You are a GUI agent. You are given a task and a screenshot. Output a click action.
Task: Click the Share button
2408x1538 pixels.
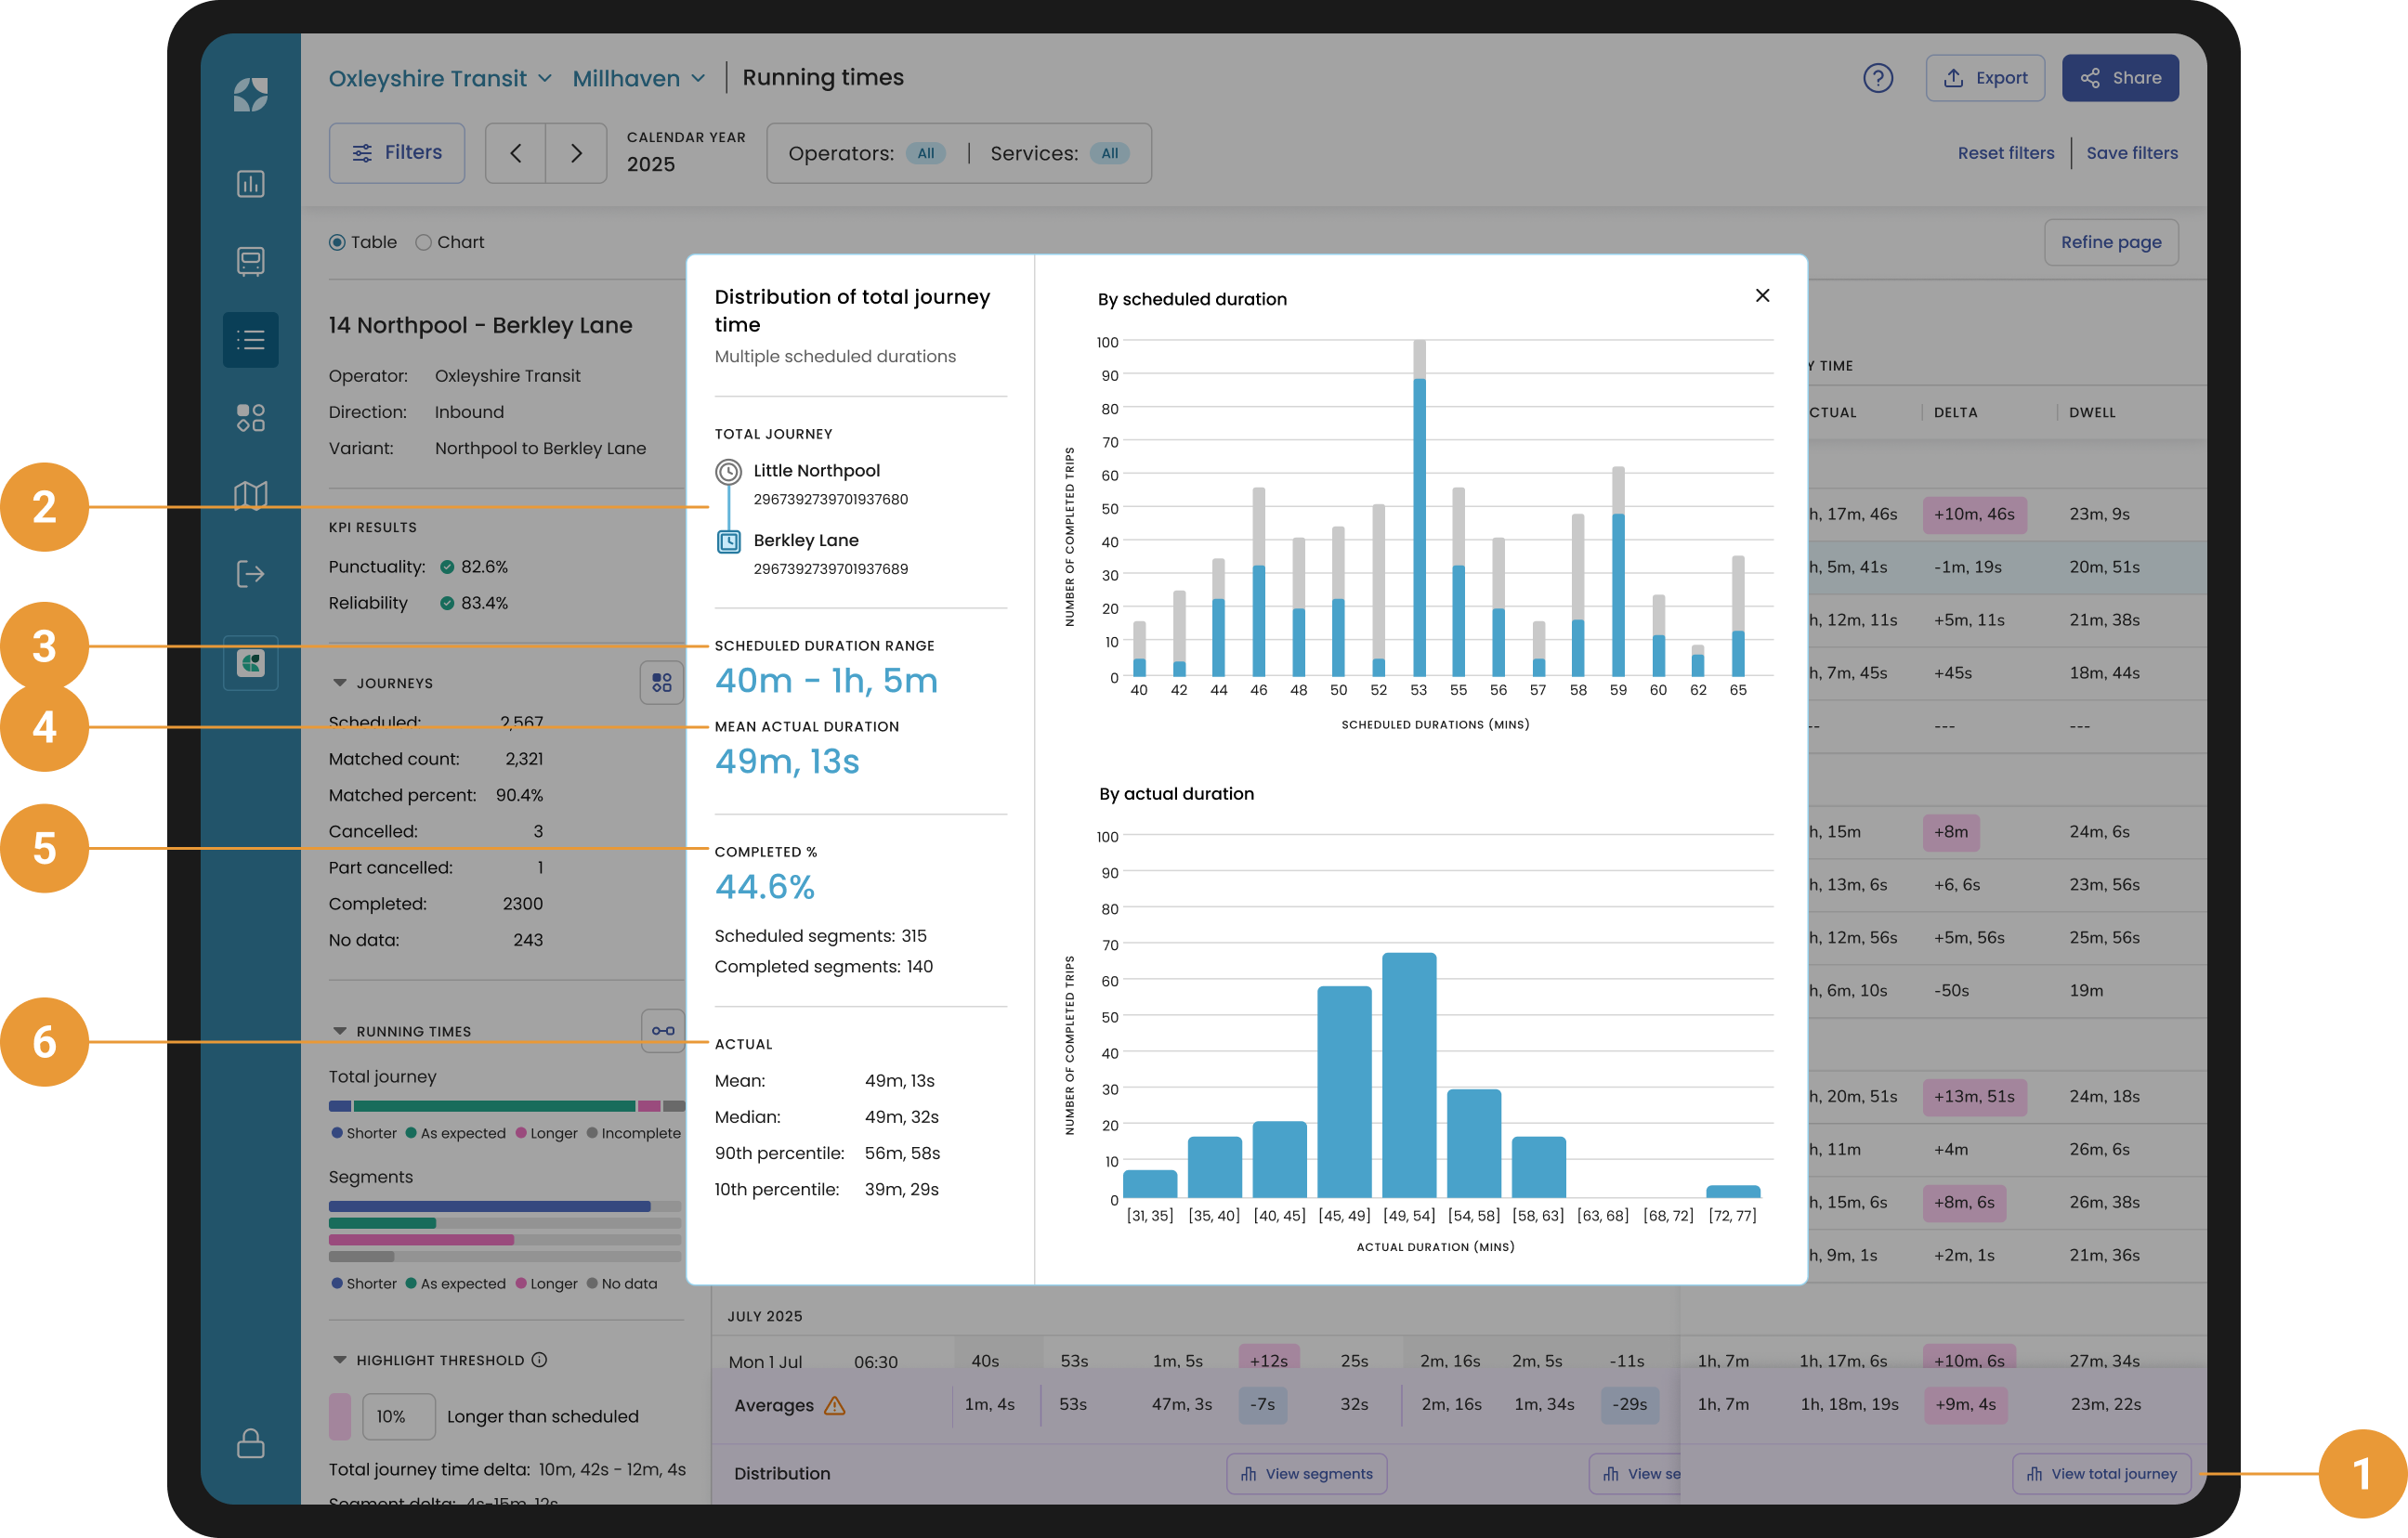pyautogui.click(x=2119, y=78)
